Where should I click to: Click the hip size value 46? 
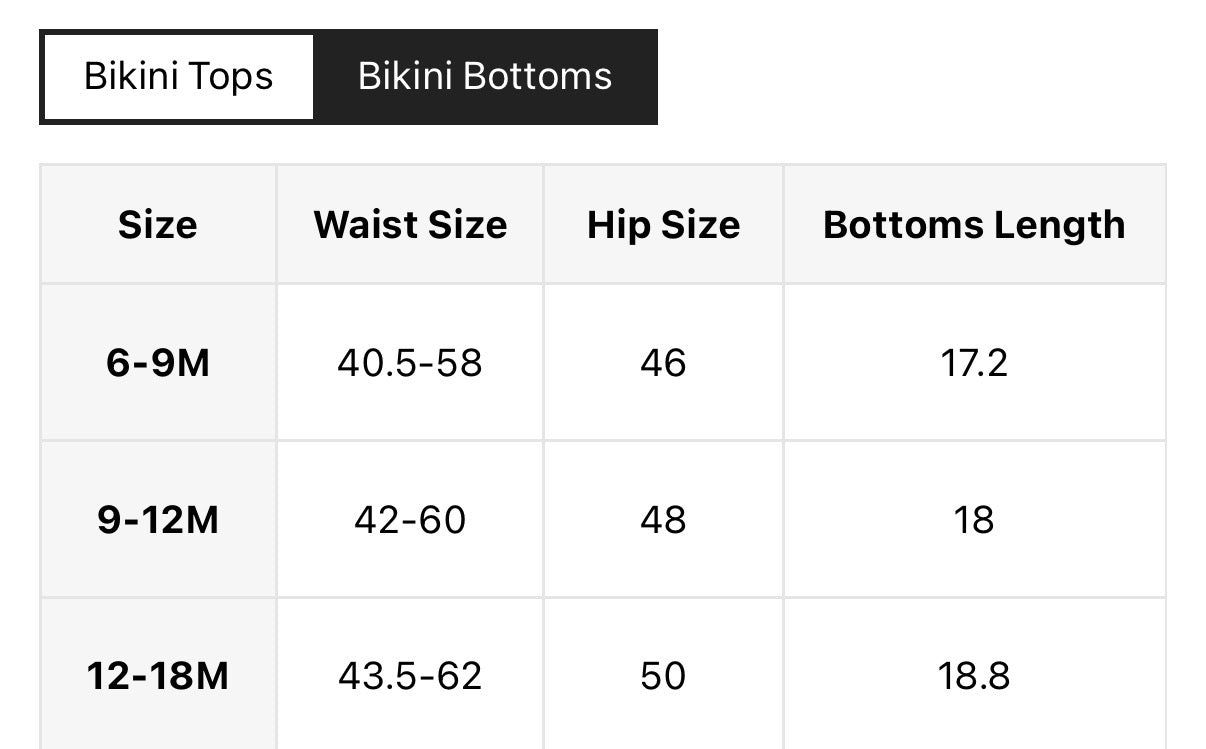[x=663, y=362]
